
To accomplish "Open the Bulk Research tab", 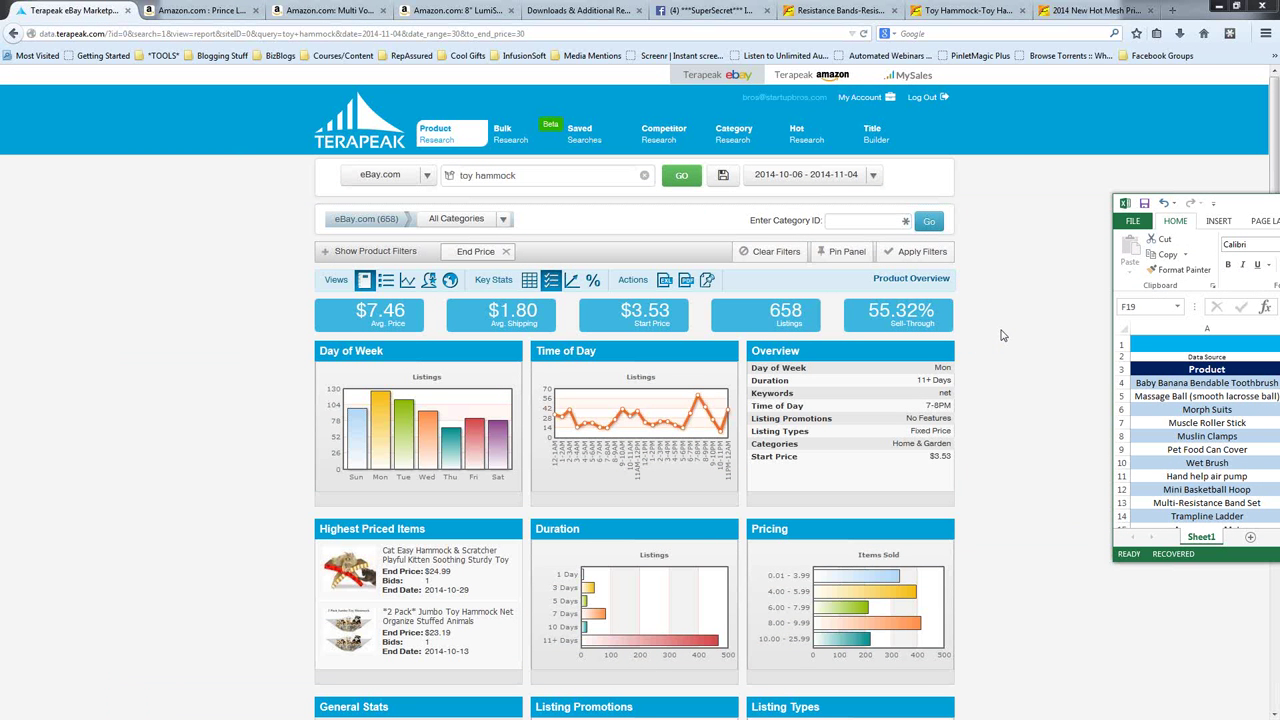I will 510,134.
